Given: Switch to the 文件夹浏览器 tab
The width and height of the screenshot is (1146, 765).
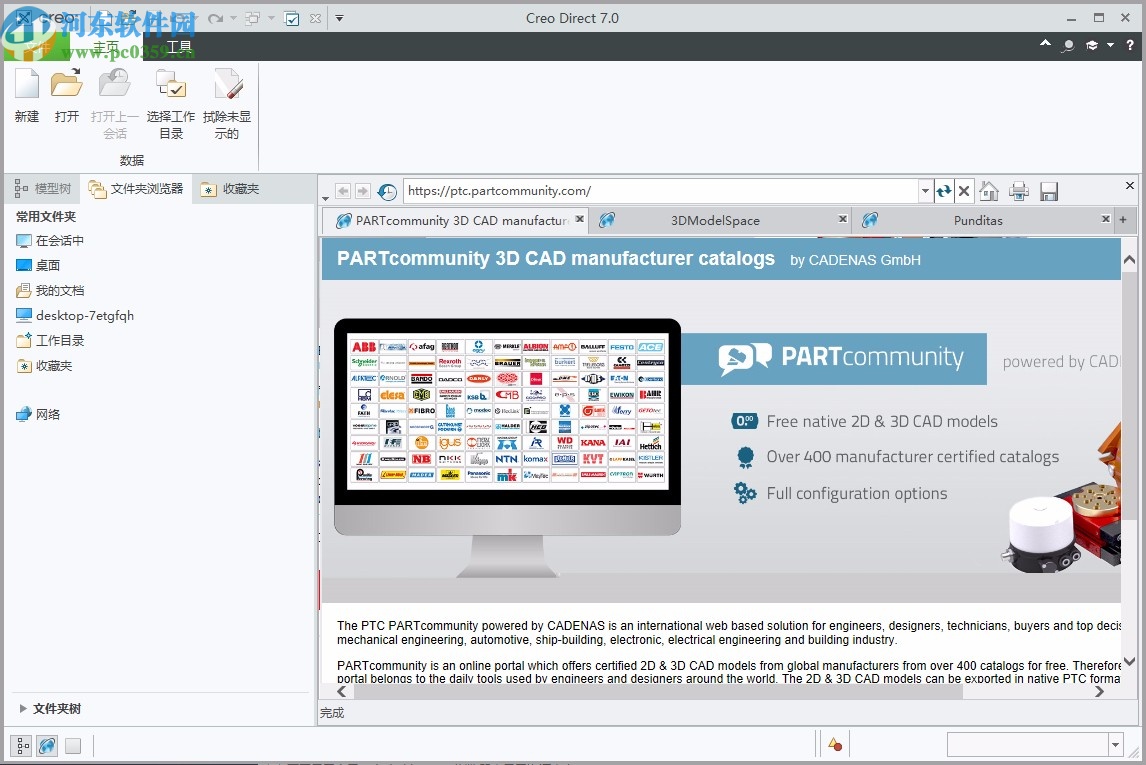Looking at the screenshot, I should [x=136, y=189].
